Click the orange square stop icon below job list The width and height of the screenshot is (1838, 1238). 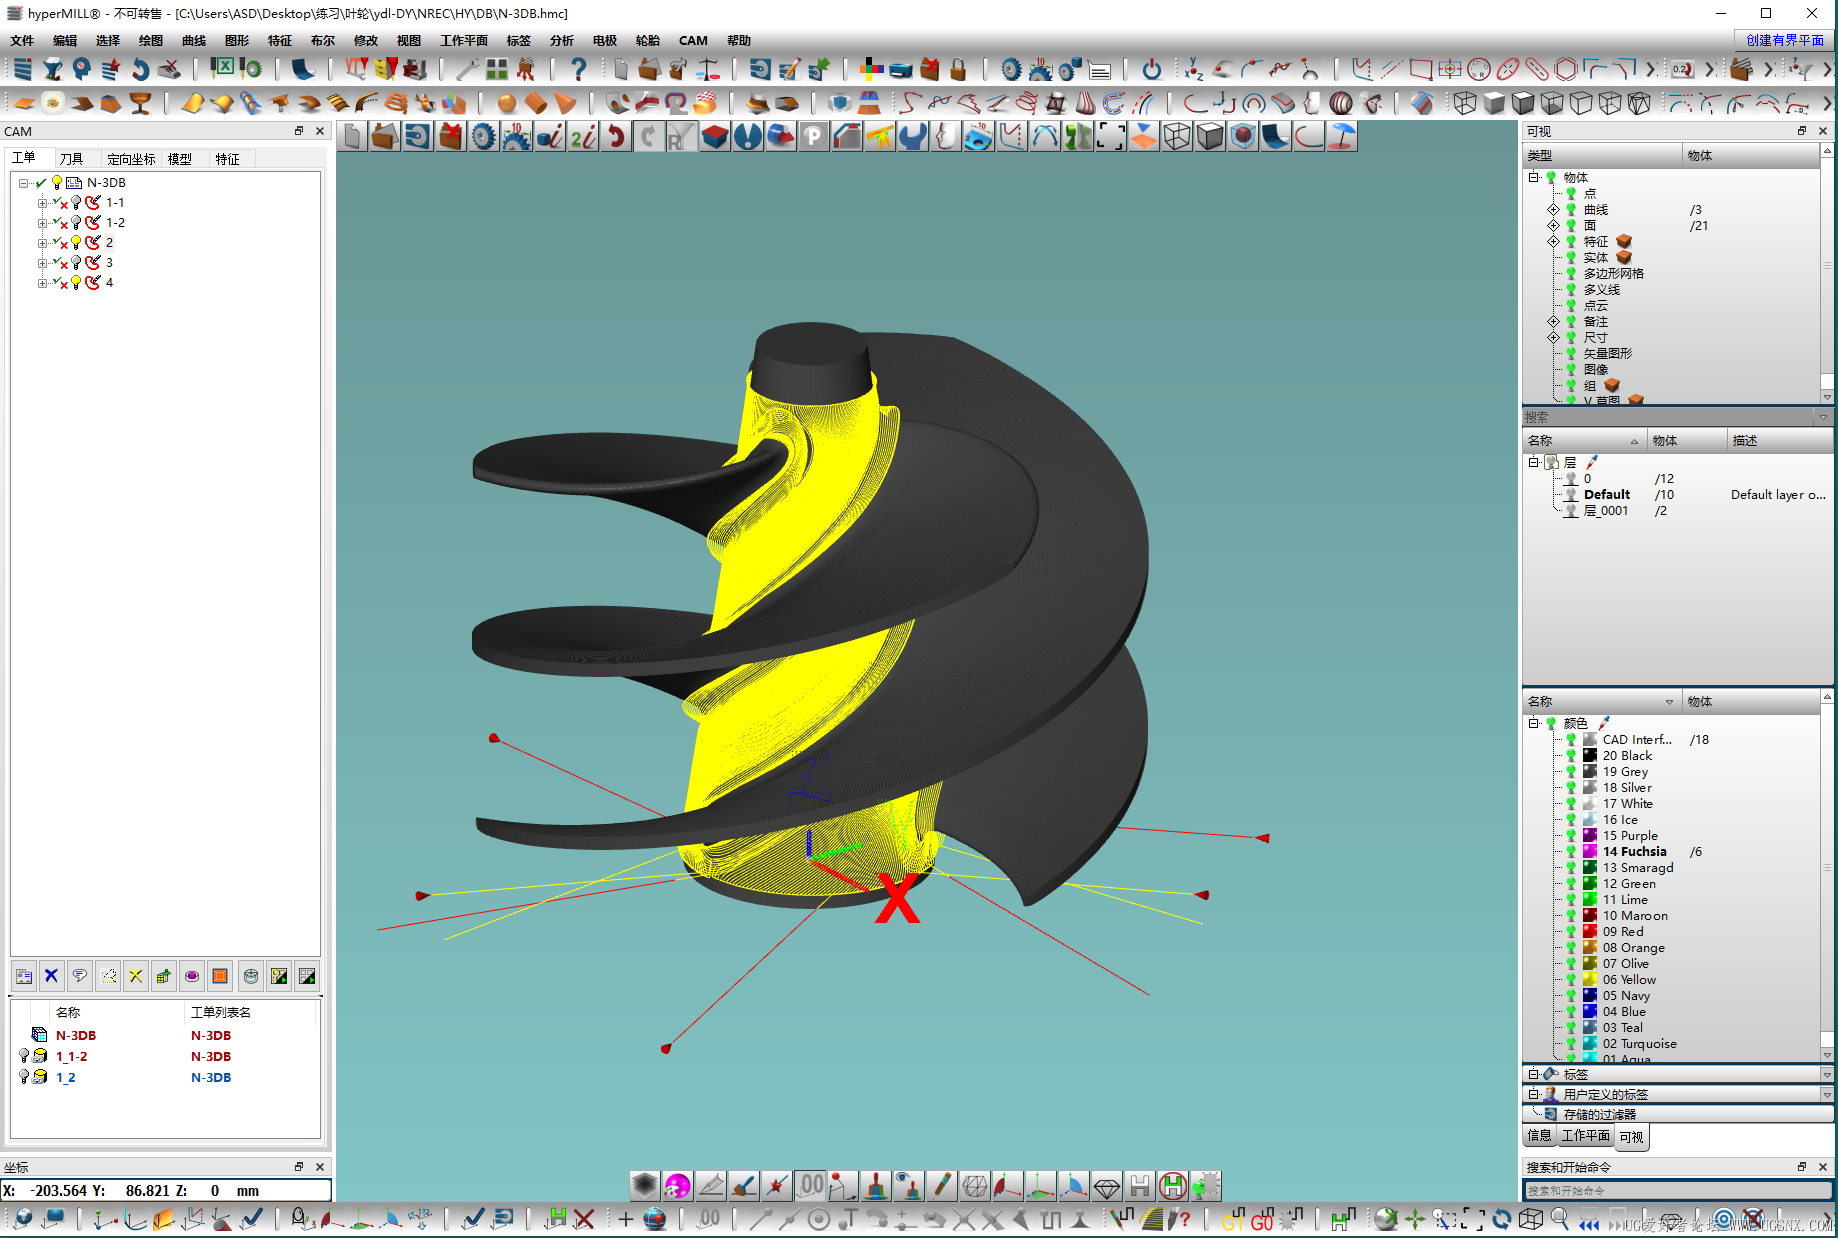click(220, 976)
